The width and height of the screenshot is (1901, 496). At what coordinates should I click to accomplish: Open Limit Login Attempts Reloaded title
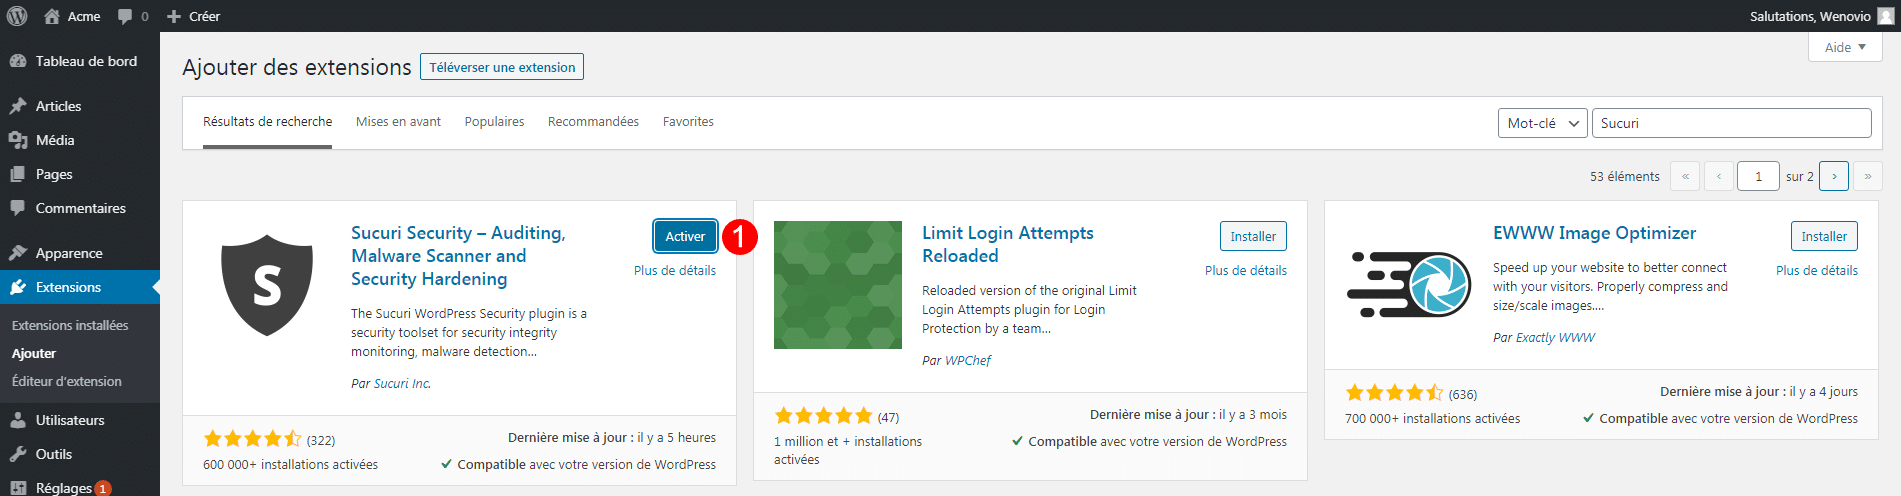coord(1008,244)
